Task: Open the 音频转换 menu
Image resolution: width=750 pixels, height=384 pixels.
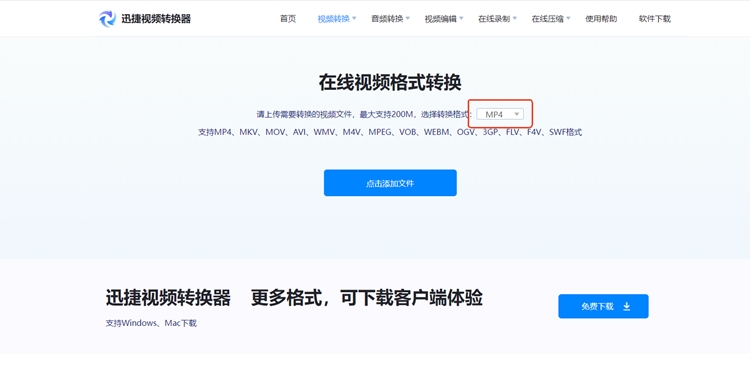Action: (x=387, y=19)
